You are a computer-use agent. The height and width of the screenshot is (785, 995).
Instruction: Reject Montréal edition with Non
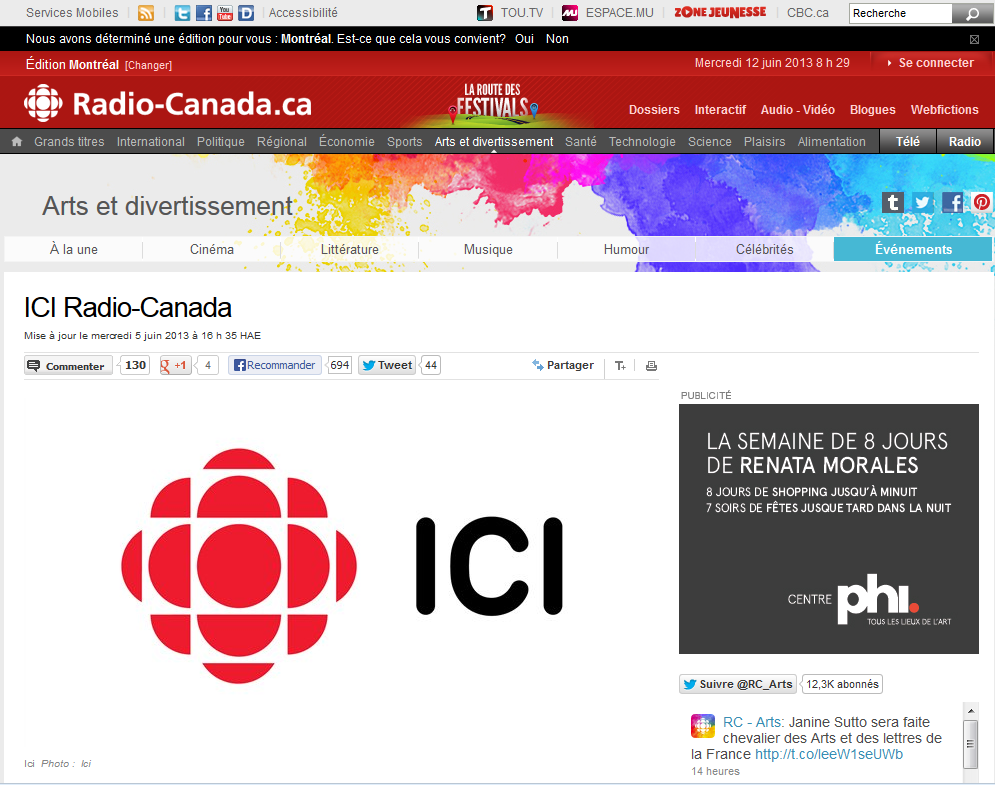click(x=557, y=39)
